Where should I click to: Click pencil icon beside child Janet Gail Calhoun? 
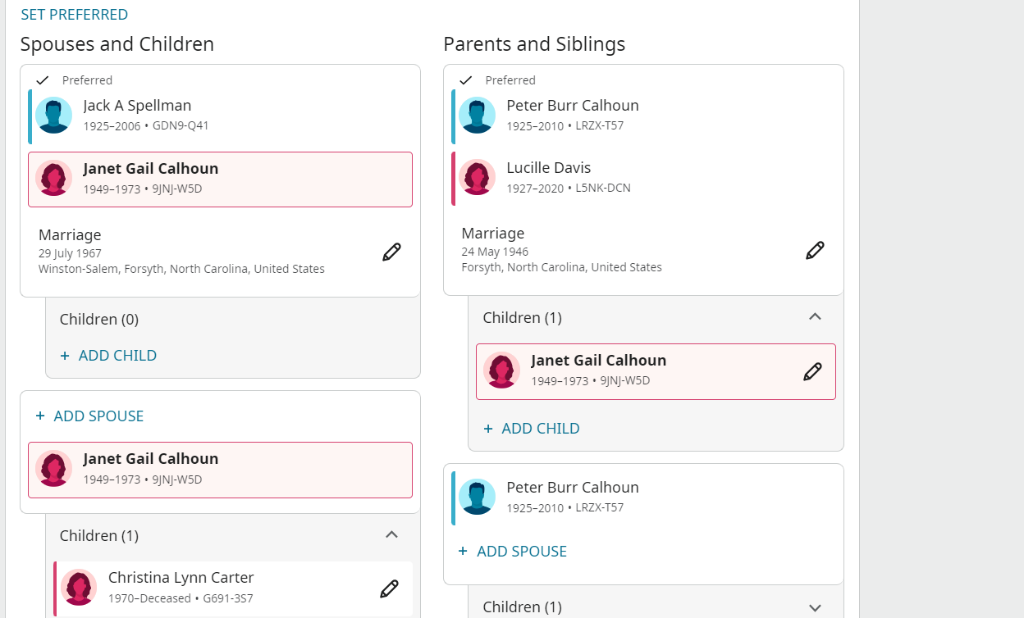click(x=813, y=372)
